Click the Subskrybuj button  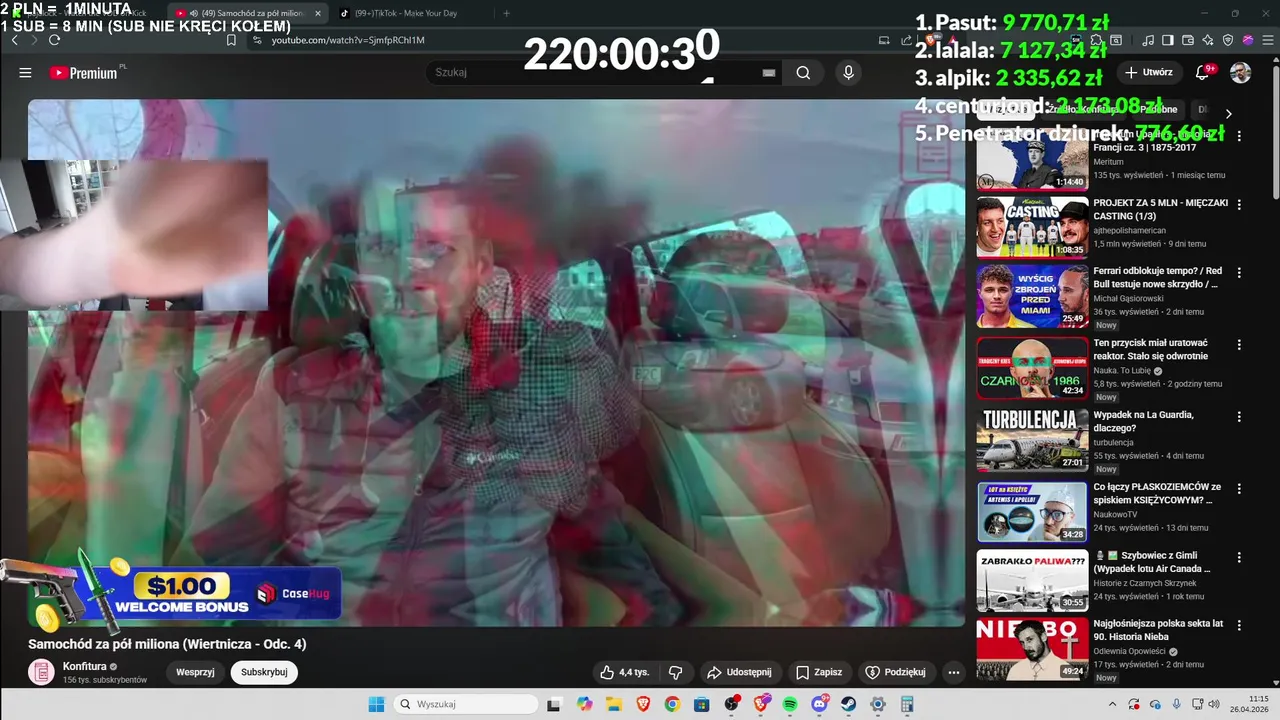point(264,672)
